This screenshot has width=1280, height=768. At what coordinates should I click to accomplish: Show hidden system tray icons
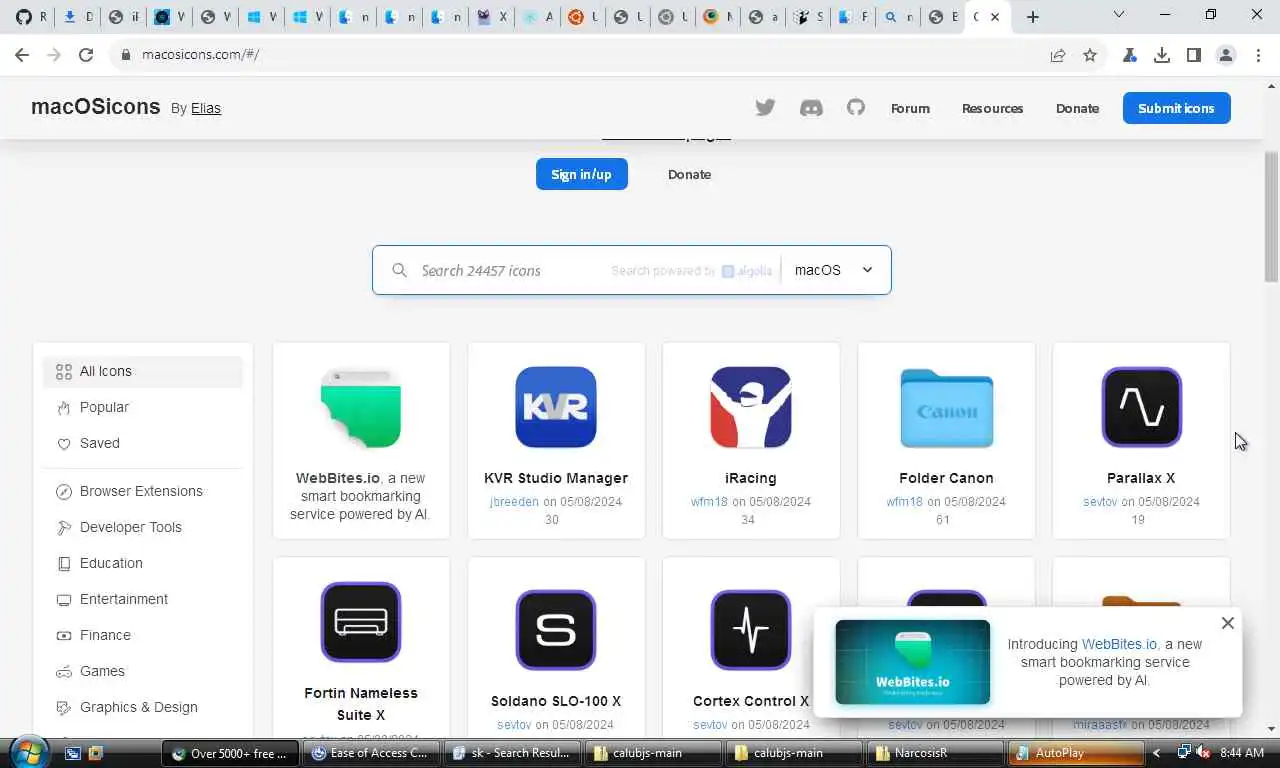pos(1157,752)
